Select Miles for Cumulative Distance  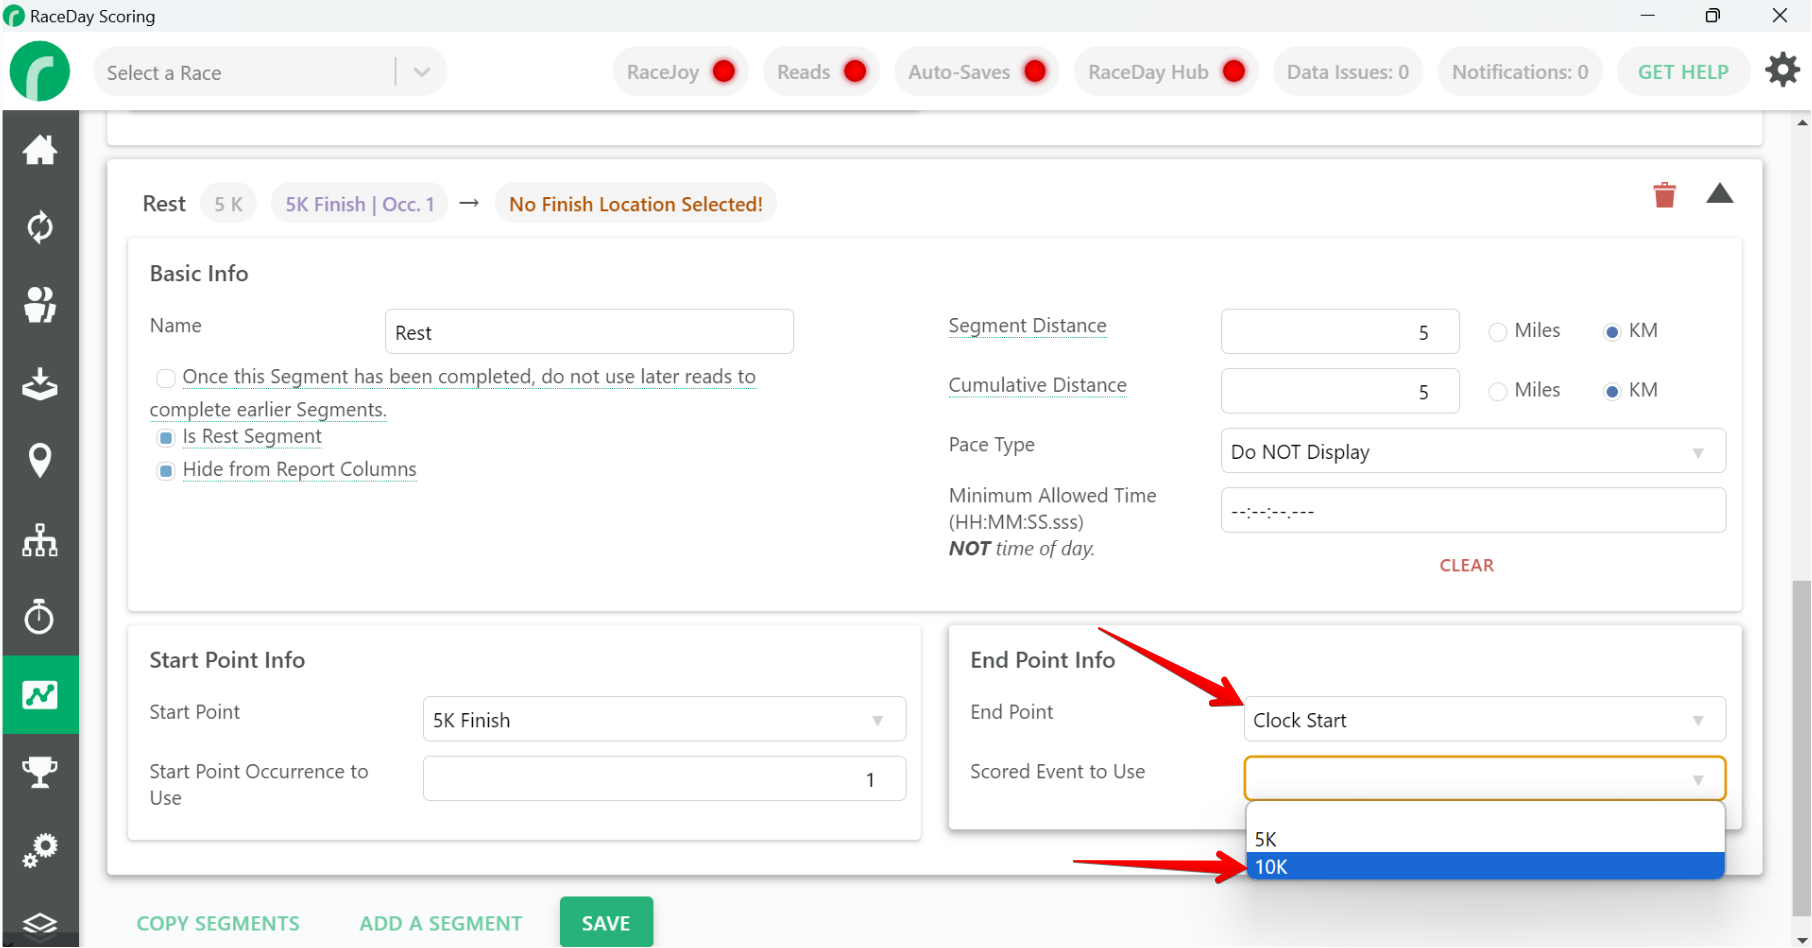(1498, 391)
